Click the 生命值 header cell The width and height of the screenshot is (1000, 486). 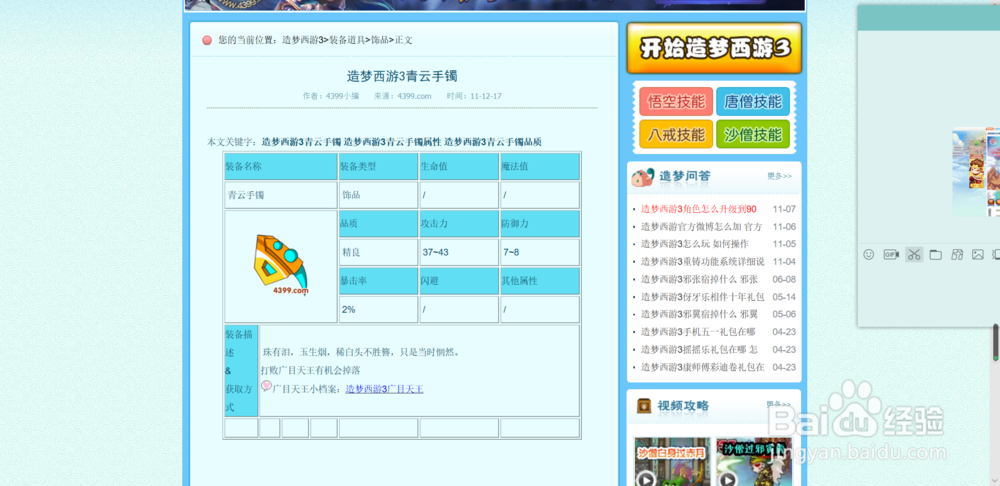click(459, 166)
